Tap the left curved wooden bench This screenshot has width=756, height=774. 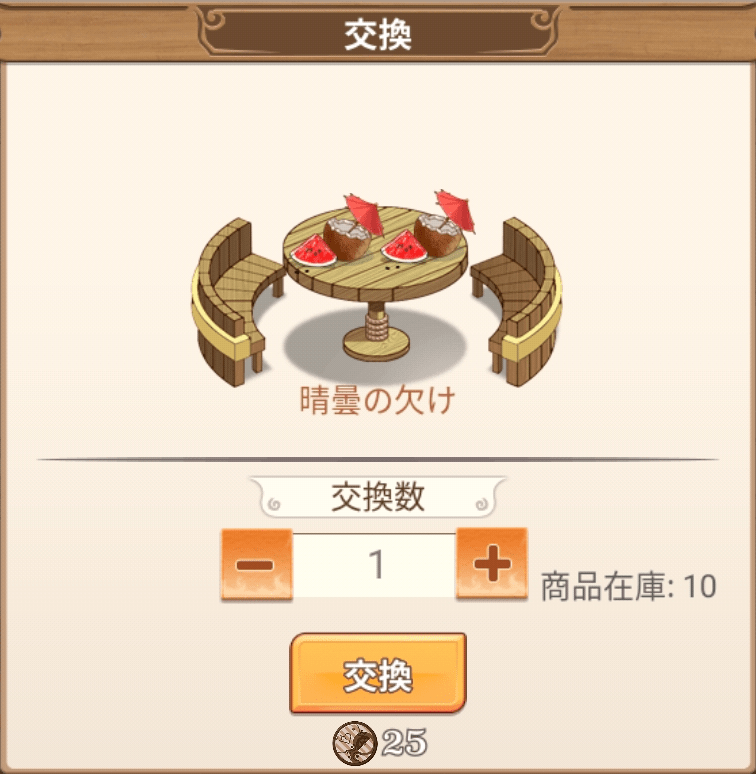point(236,301)
